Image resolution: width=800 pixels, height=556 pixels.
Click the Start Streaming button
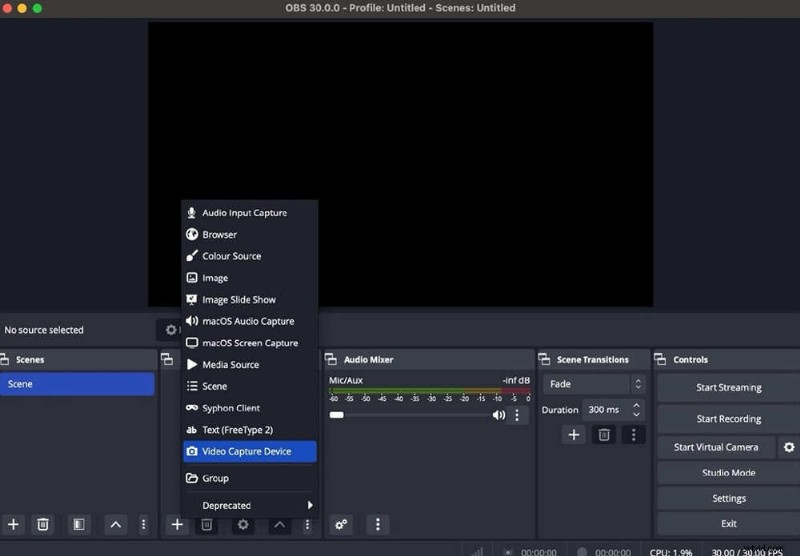pyautogui.click(x=729, y=388)
